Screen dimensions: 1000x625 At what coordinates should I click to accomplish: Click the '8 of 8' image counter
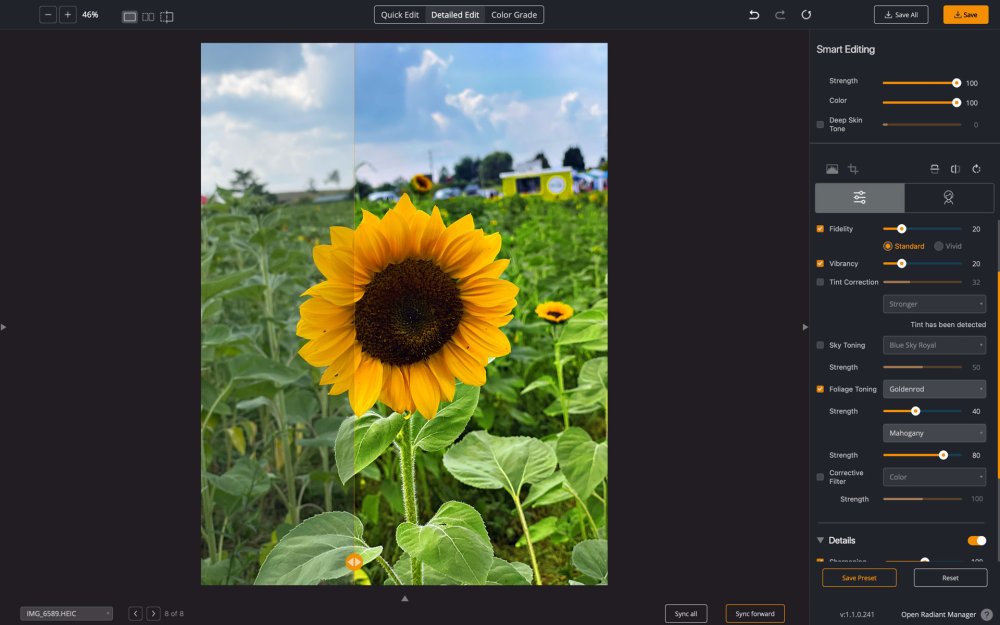point(174,614)
